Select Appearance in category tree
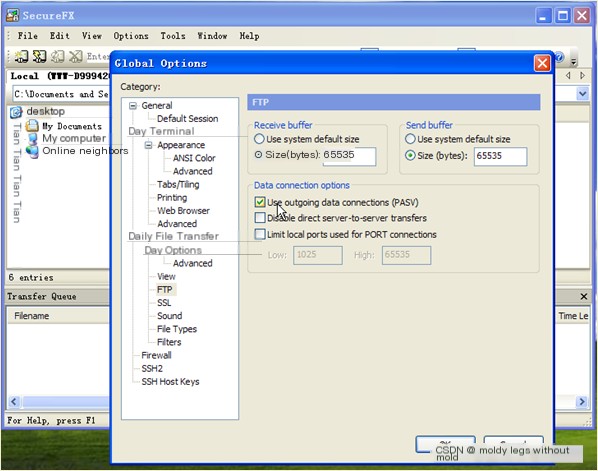 [x=181, y=145]
